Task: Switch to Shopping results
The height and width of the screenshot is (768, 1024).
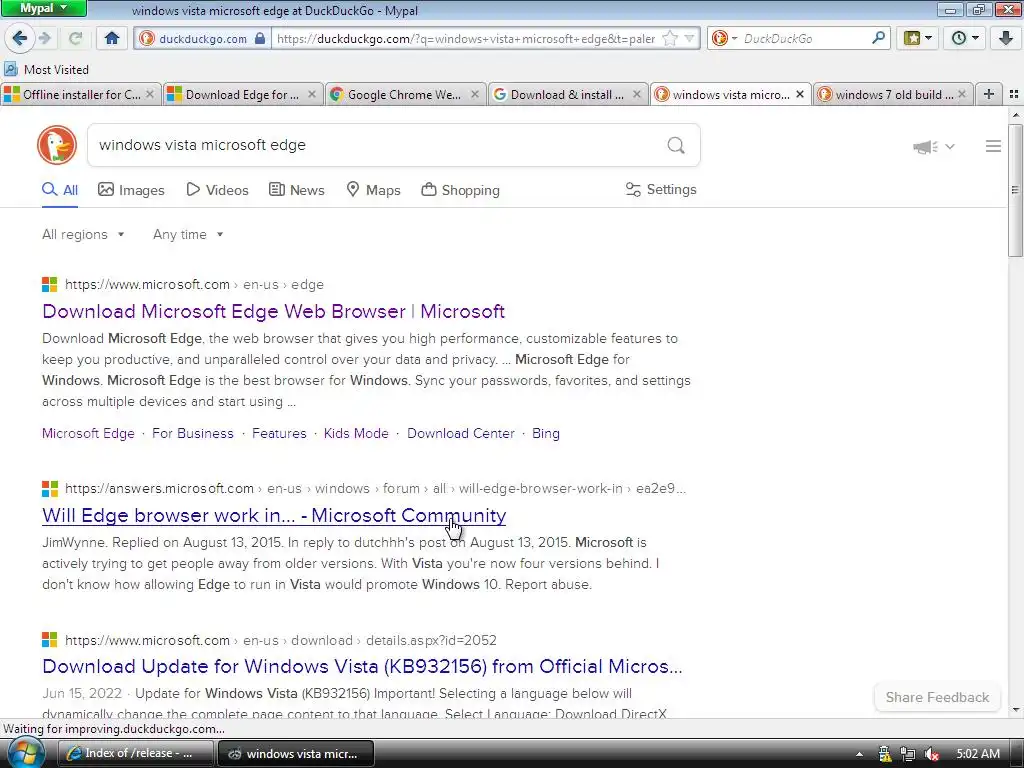Action: click(x=460, y=190)
